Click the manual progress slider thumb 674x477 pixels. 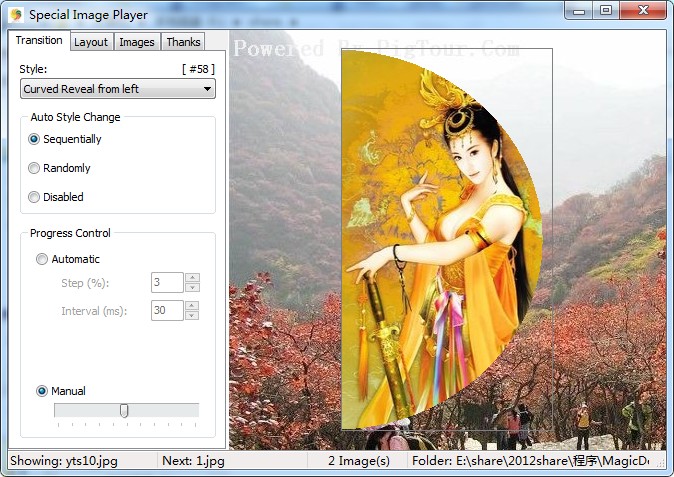pos(124,410)
